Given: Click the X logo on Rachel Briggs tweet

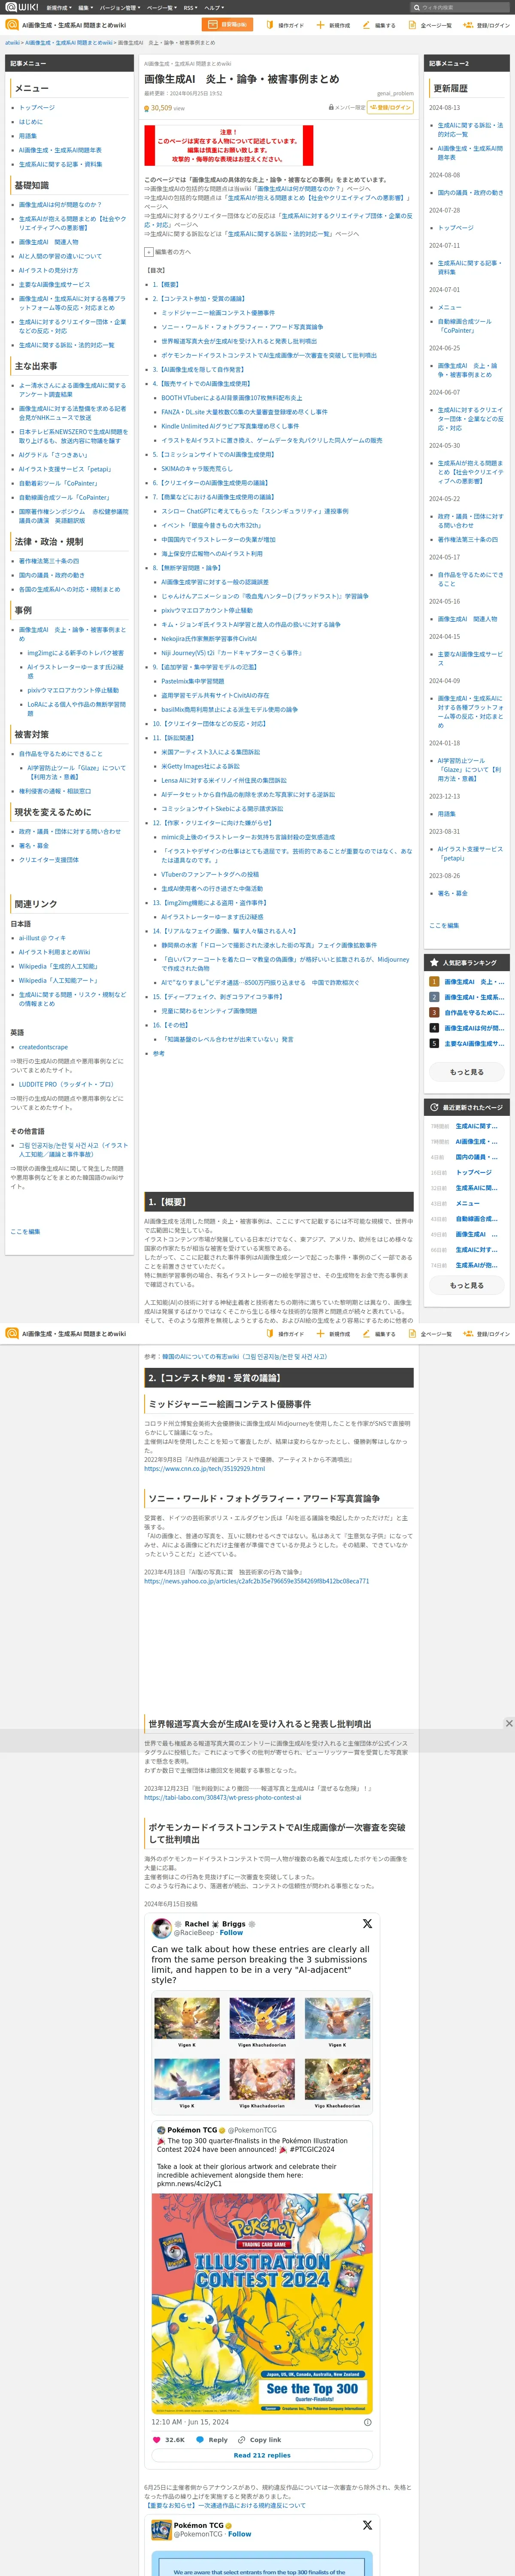Looking at the screenshot, I should click(367, 1924).
